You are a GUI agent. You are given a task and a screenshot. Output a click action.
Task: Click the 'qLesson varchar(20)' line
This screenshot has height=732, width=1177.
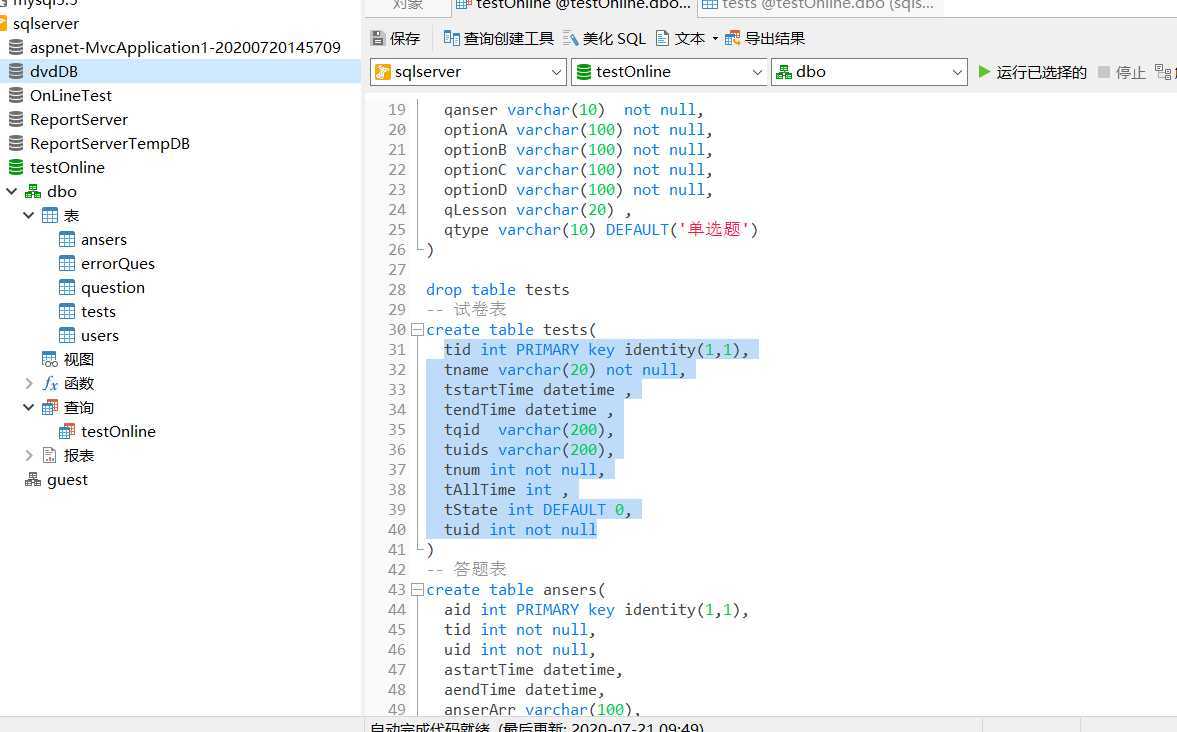(x=537, y=209)
